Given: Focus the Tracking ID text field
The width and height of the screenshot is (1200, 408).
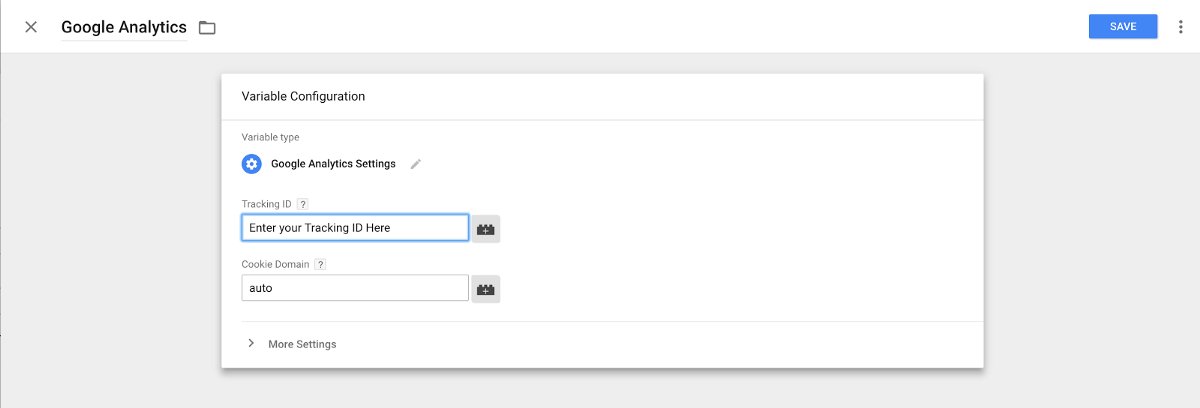Looking at the screenshot, I should point(355,228).
